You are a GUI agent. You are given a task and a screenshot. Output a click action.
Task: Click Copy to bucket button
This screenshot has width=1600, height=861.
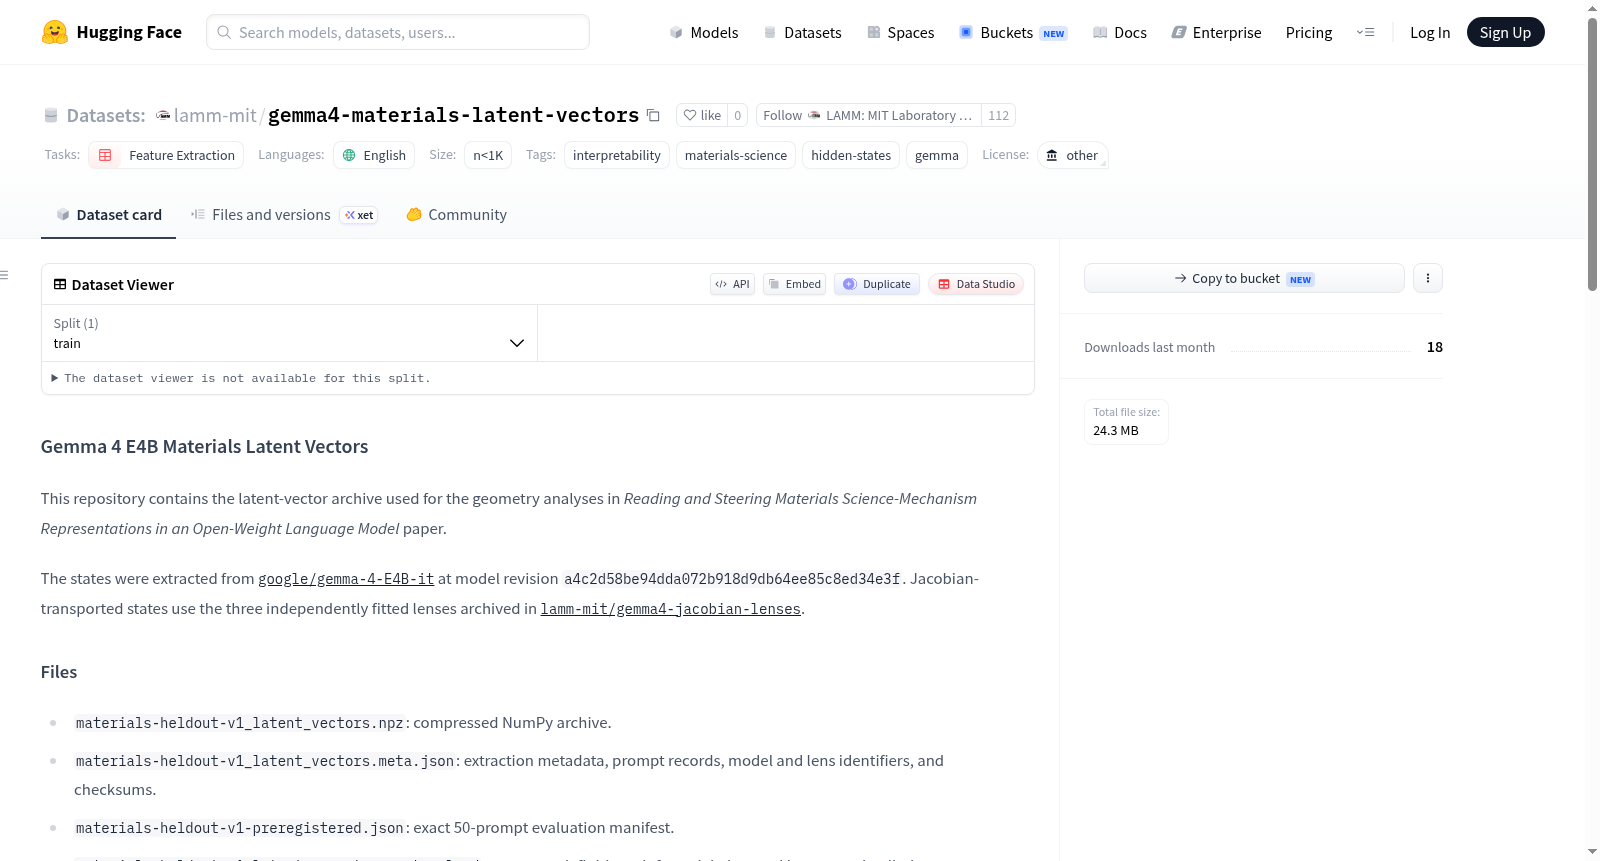coord(1244,278)
